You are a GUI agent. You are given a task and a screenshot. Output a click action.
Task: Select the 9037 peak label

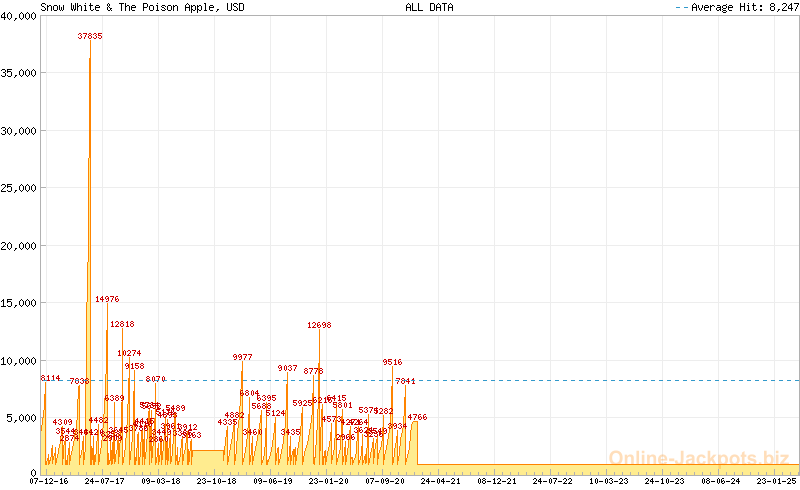coord(287,368)
